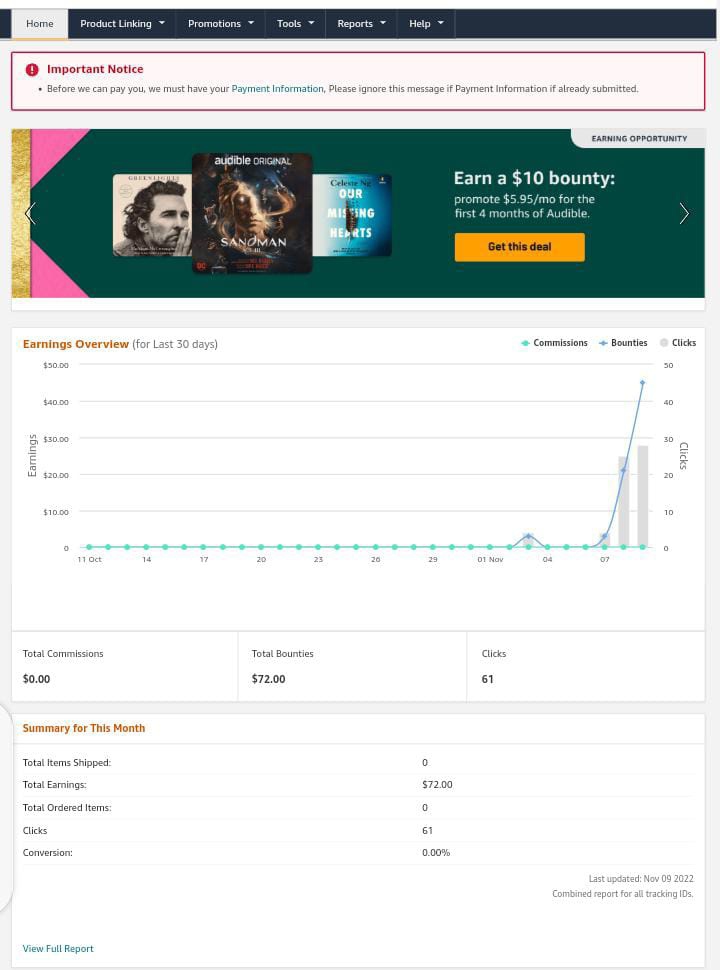Select the Total Bounties $72.00 value
The width and height of the screenshot is (720, 970).
[268, 679]
